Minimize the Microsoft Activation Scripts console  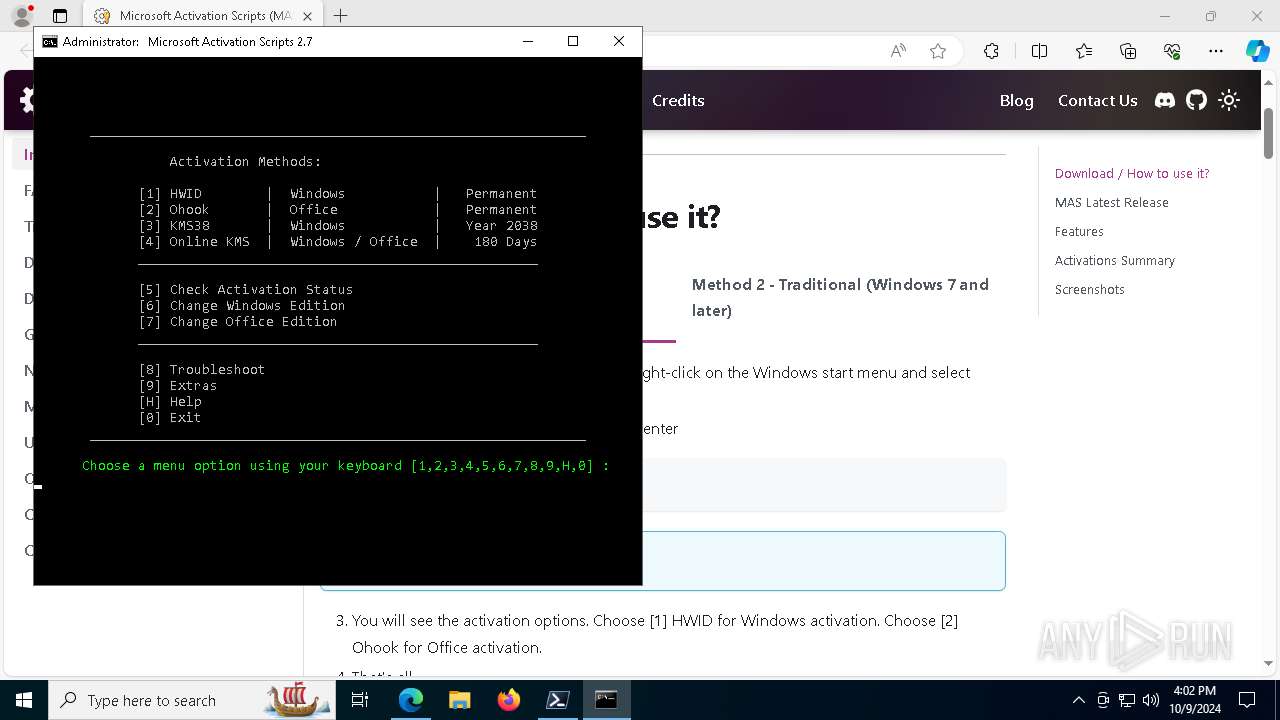(x=527, y=41)
